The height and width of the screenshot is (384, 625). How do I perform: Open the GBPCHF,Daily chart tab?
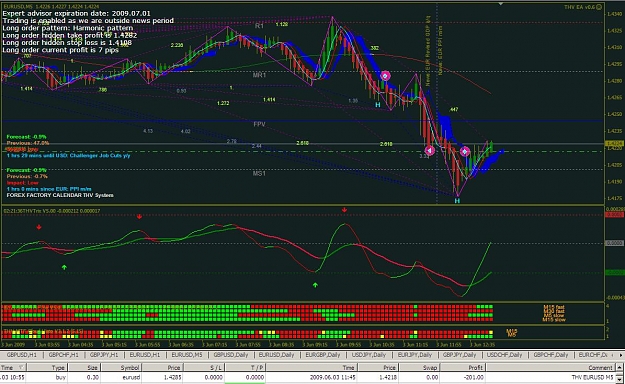point(551,354)
